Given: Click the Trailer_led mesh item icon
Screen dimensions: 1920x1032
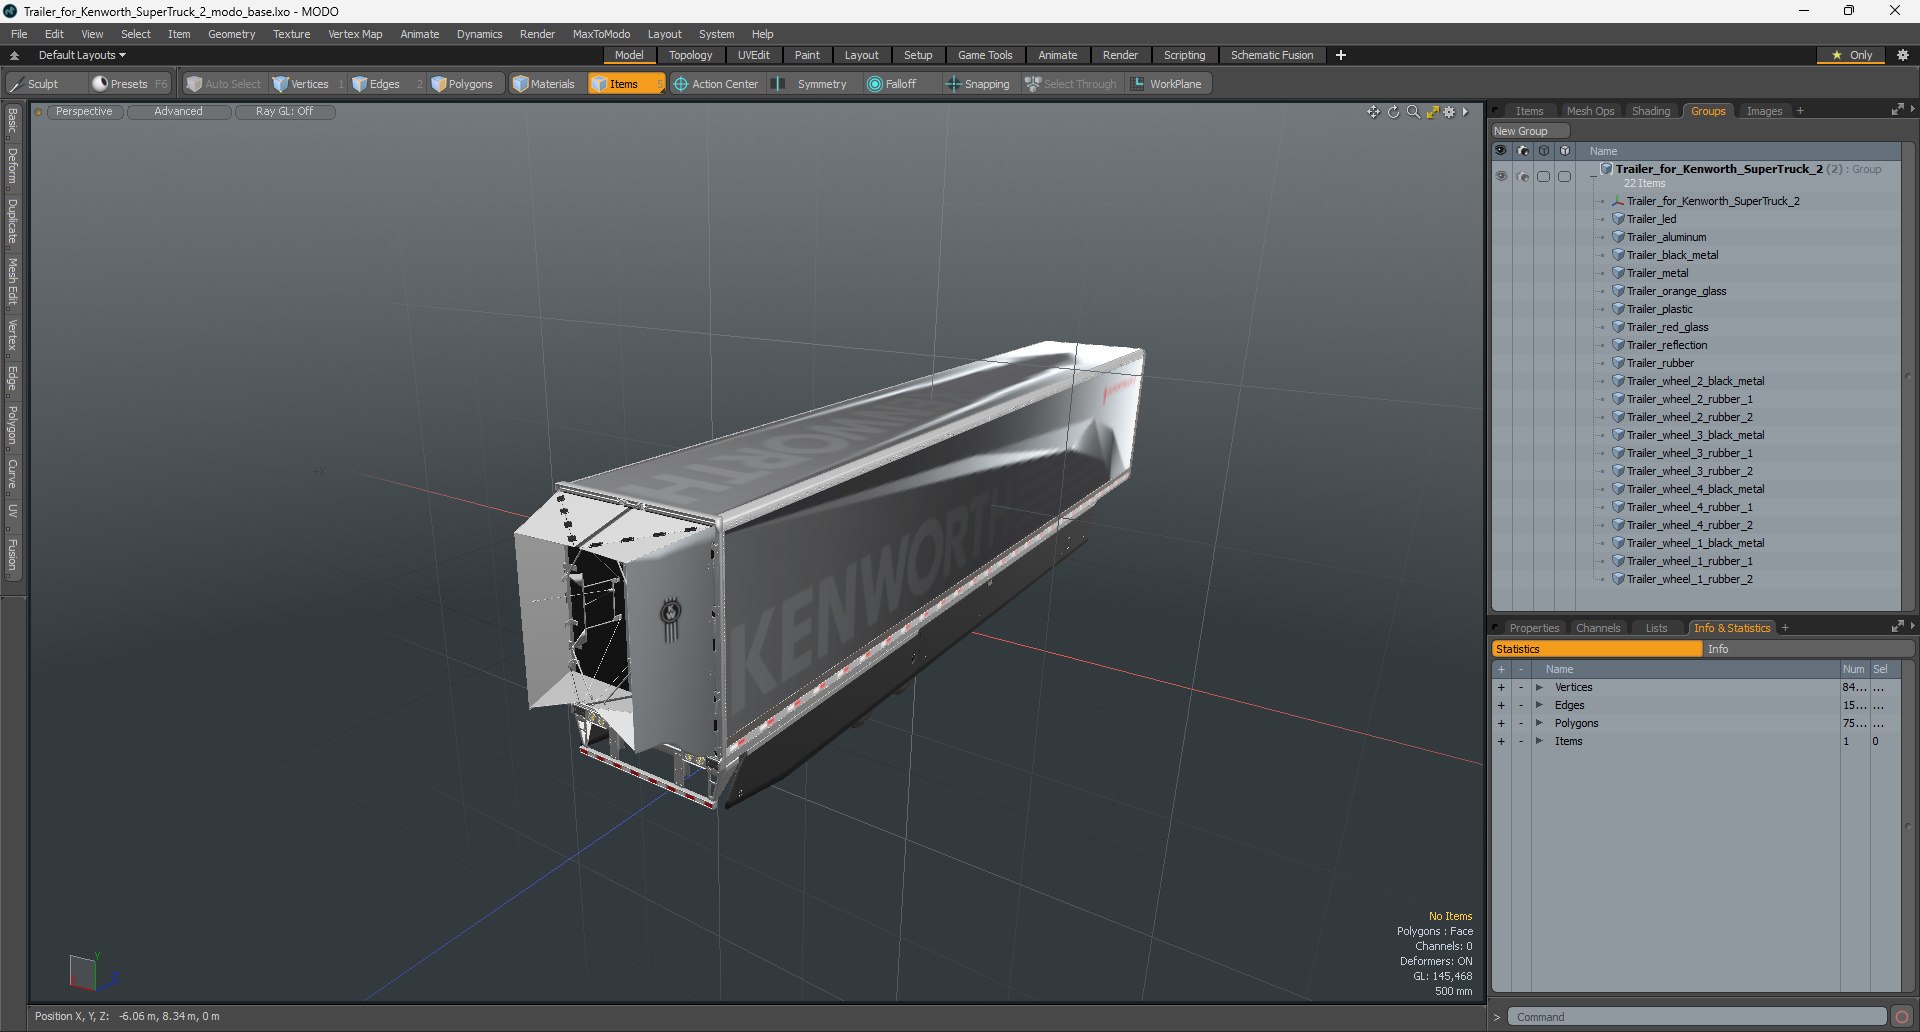Looking at the screenshot, I should pyautogui.click(x=1618, y=219).
